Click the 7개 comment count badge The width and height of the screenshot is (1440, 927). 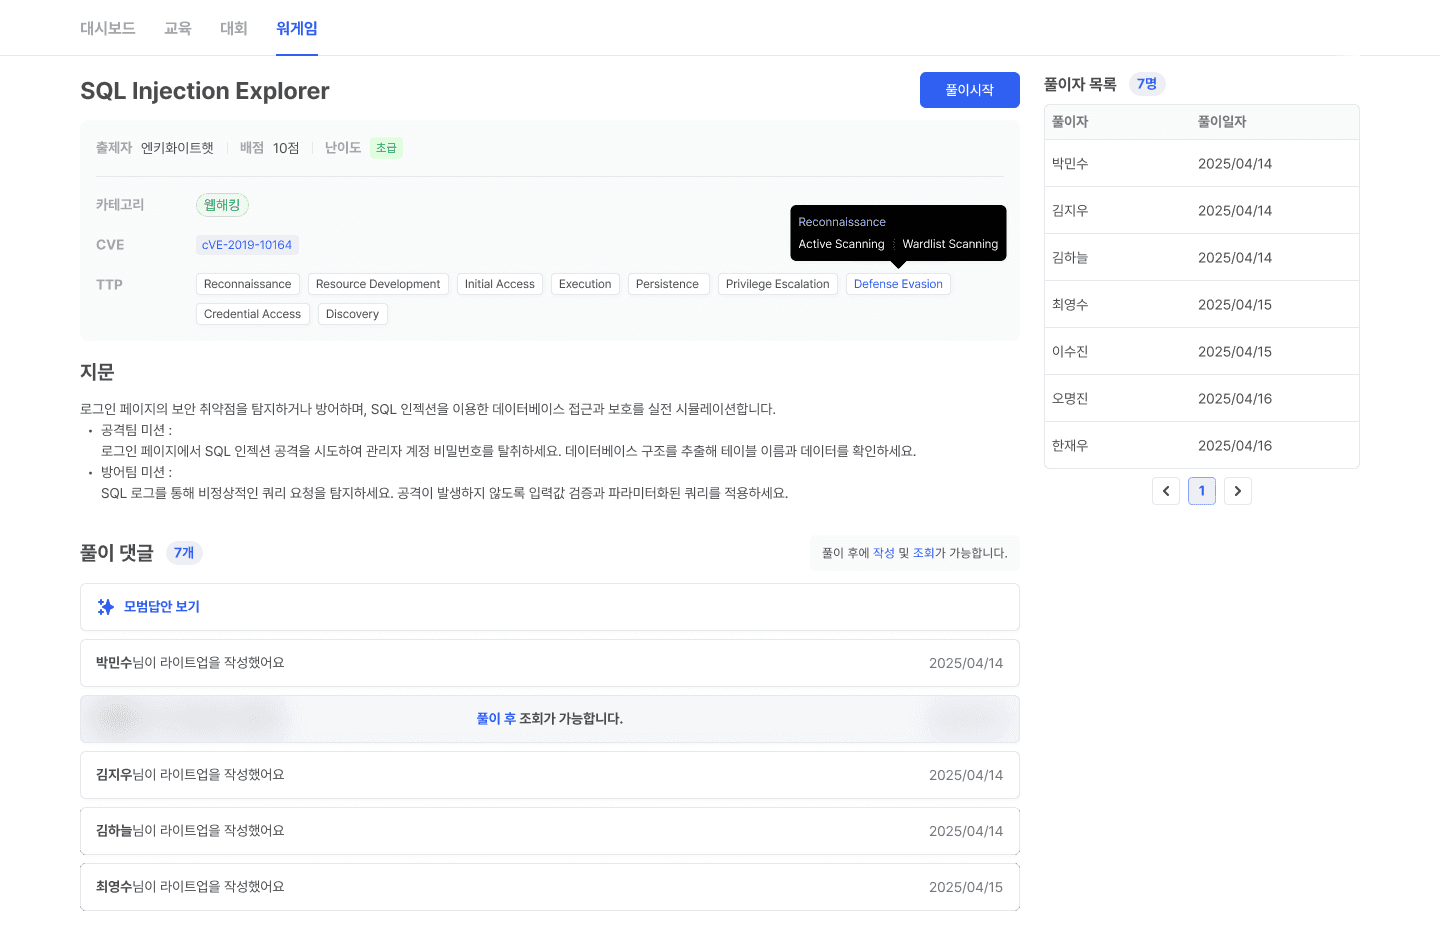click(x=184, y=553)
